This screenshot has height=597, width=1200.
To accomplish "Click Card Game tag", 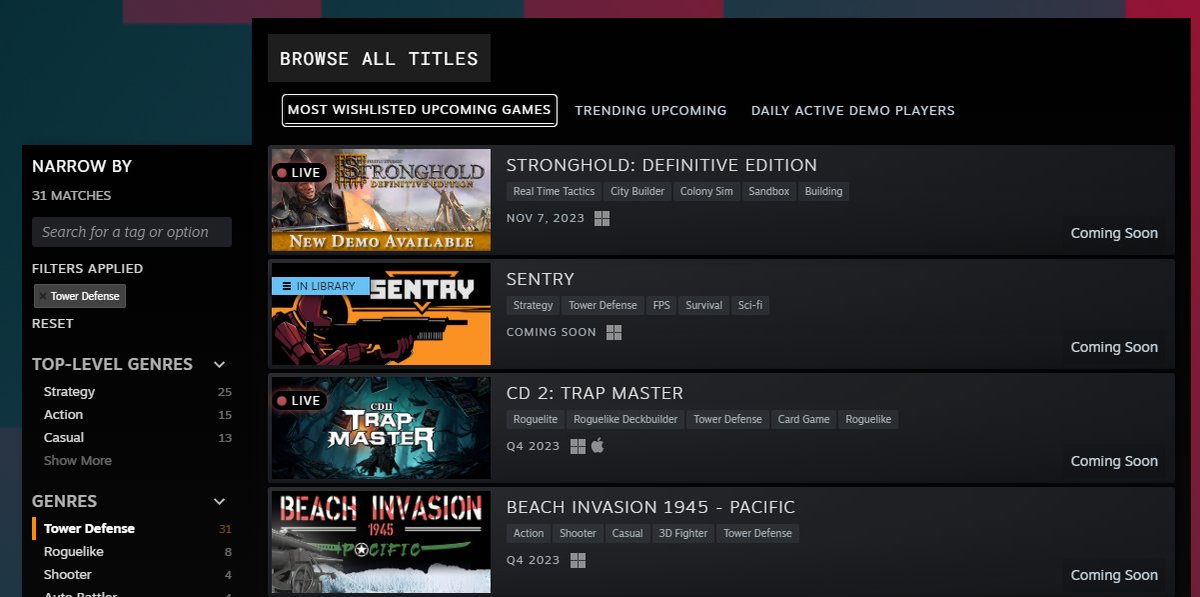I will point(804,419).
